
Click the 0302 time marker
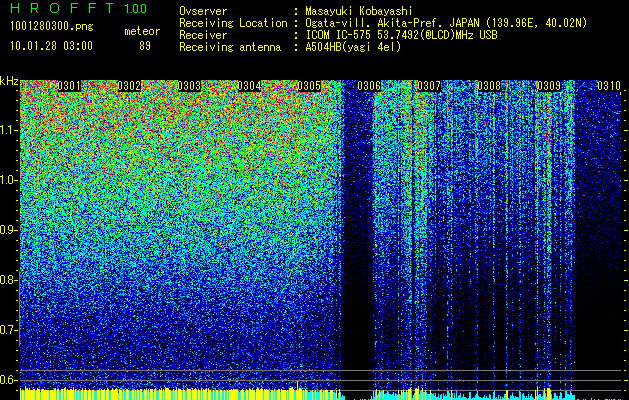tap(129, 86)
